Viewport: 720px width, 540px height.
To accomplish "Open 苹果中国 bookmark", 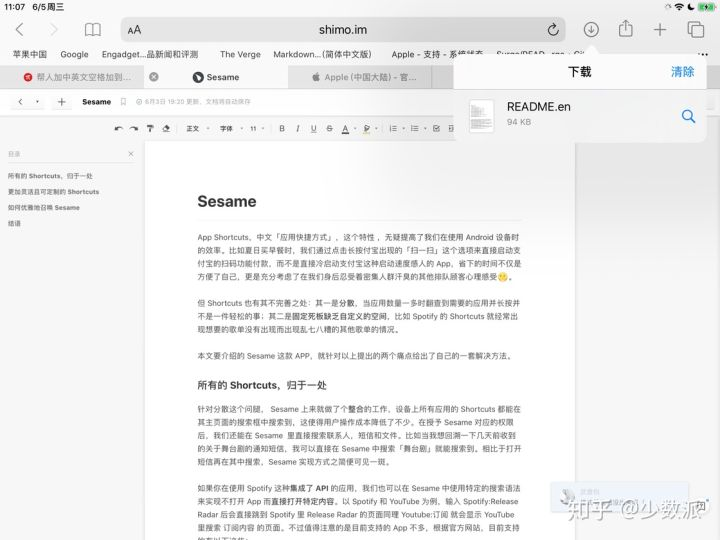I will click(30, 54).
